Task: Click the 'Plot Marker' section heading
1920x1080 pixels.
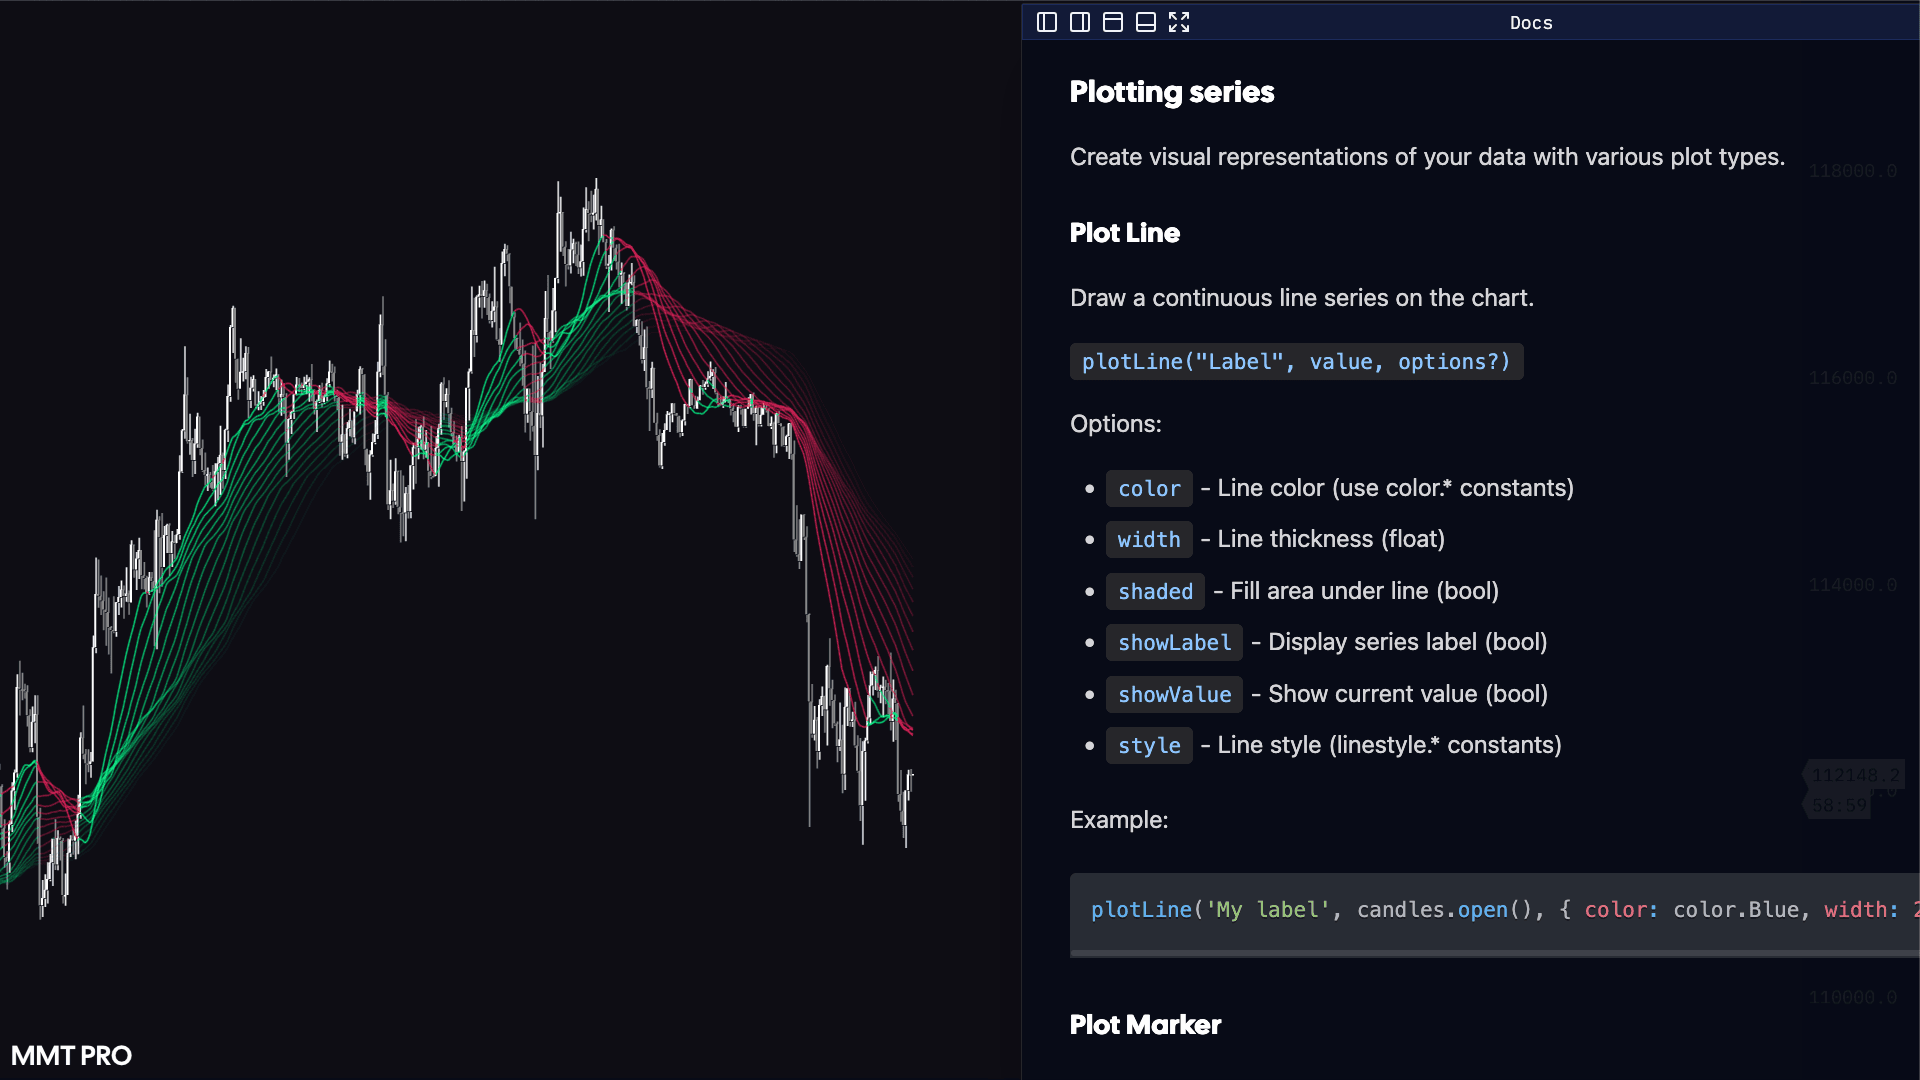Action: coord(1145,1025)
